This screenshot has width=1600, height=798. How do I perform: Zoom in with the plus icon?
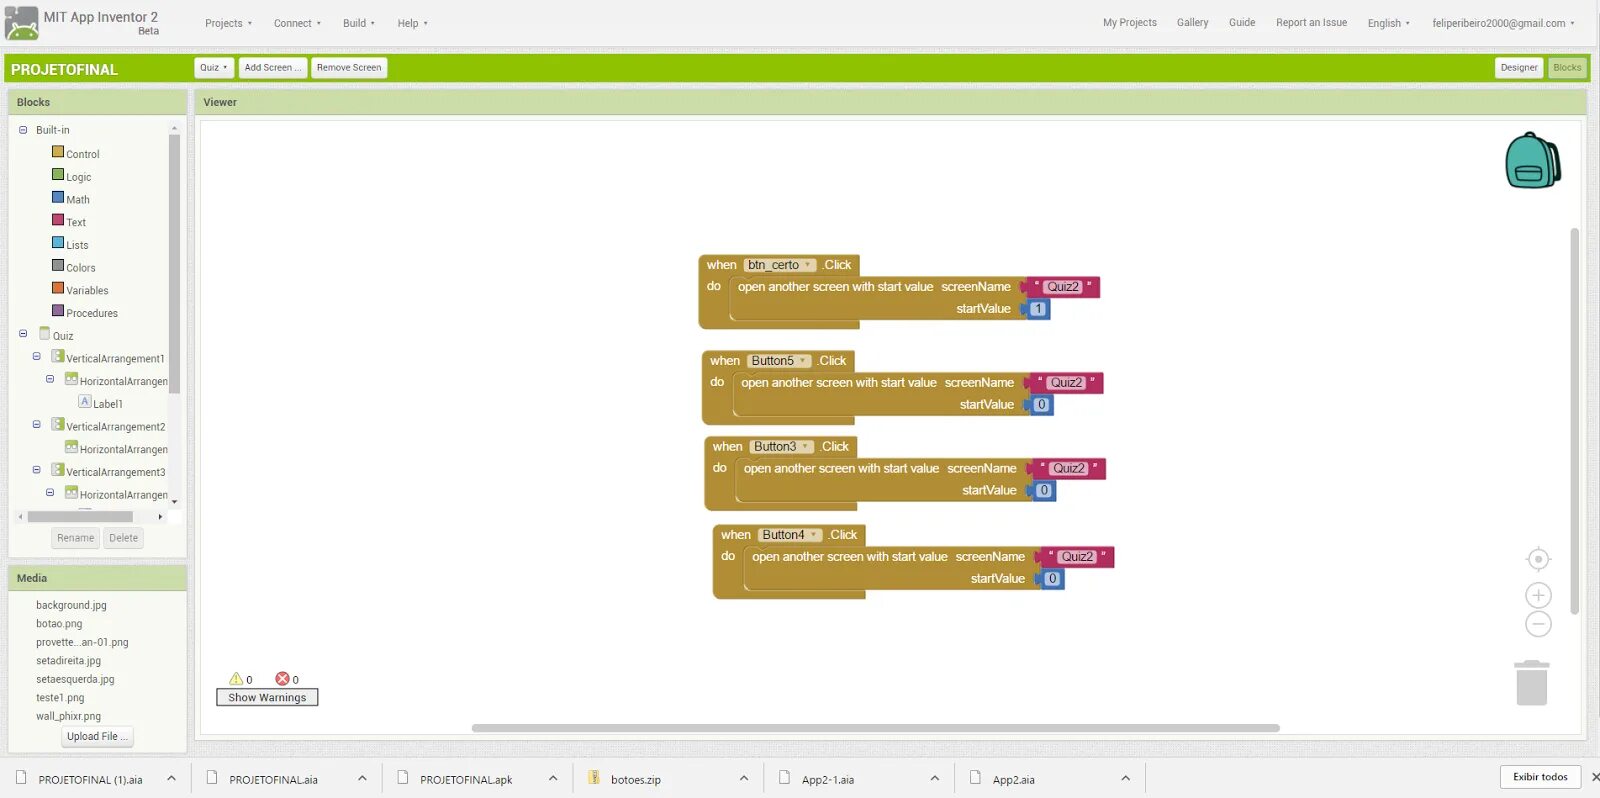coord(1538,595)
